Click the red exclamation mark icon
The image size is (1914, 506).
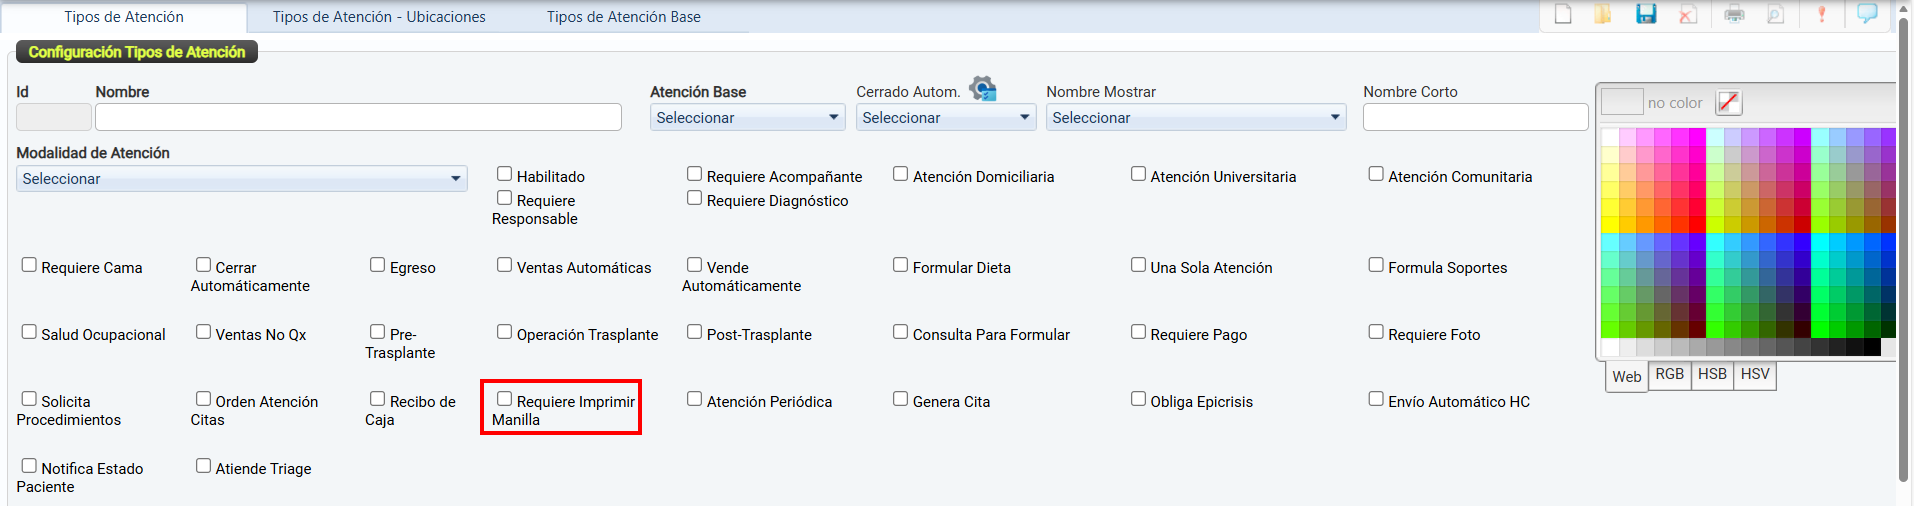(1822, 14)
